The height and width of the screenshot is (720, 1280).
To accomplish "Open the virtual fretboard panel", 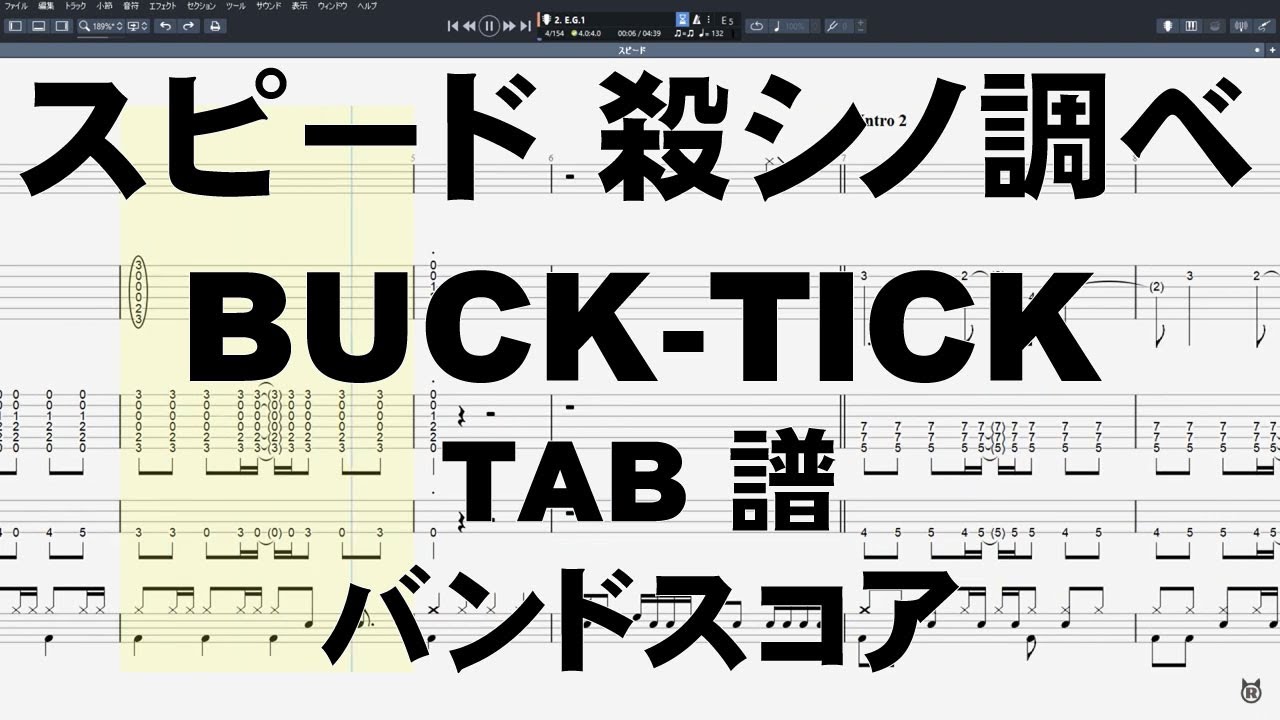I will 1167,26.
